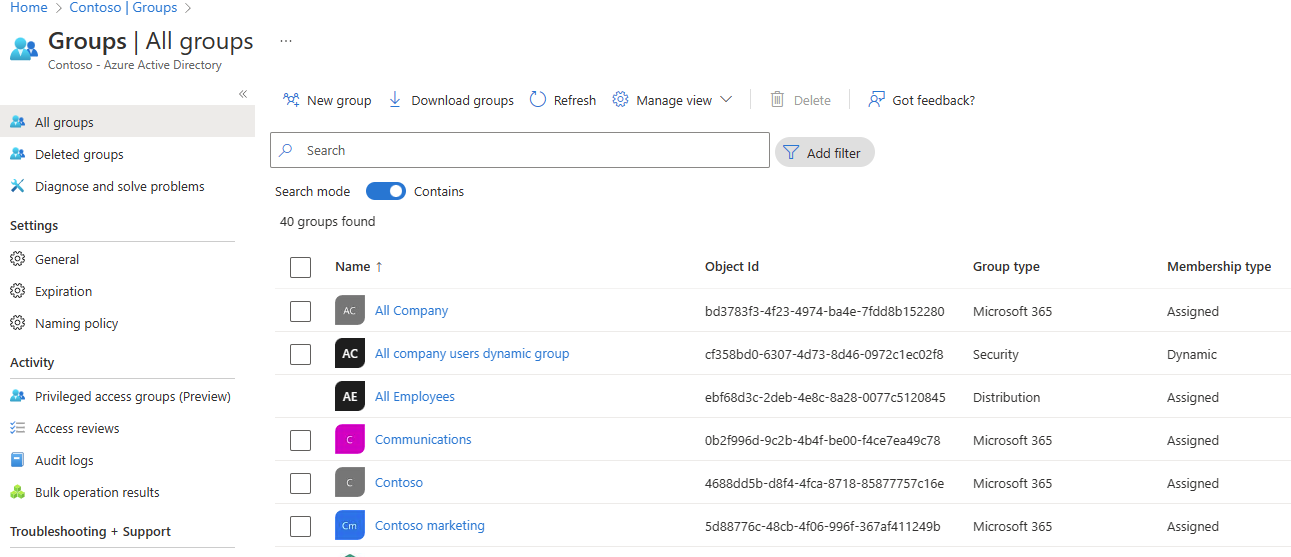Image resolution: width=1291 pixels, height=557 pixels.
Task: Check All company users dynamic group checkbox
Action: pyautogui.click(x=300, y=354)
